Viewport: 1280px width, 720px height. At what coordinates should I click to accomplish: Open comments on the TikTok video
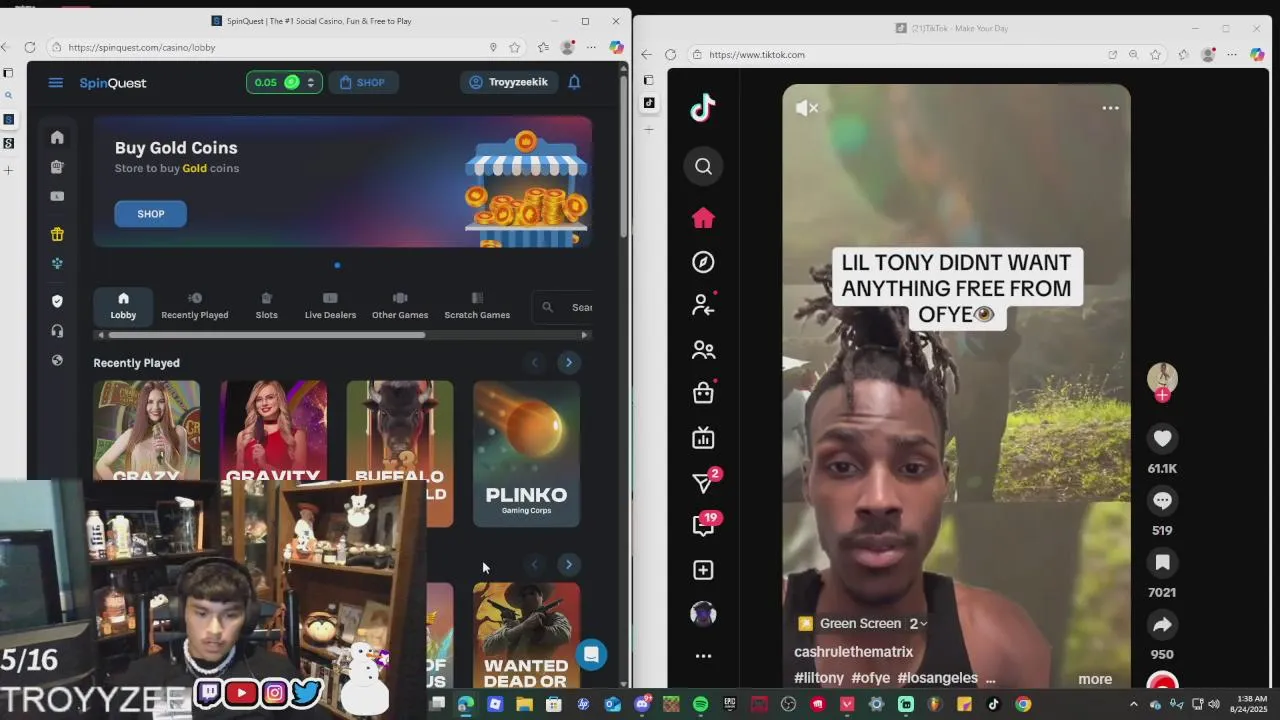(1162, 500)
